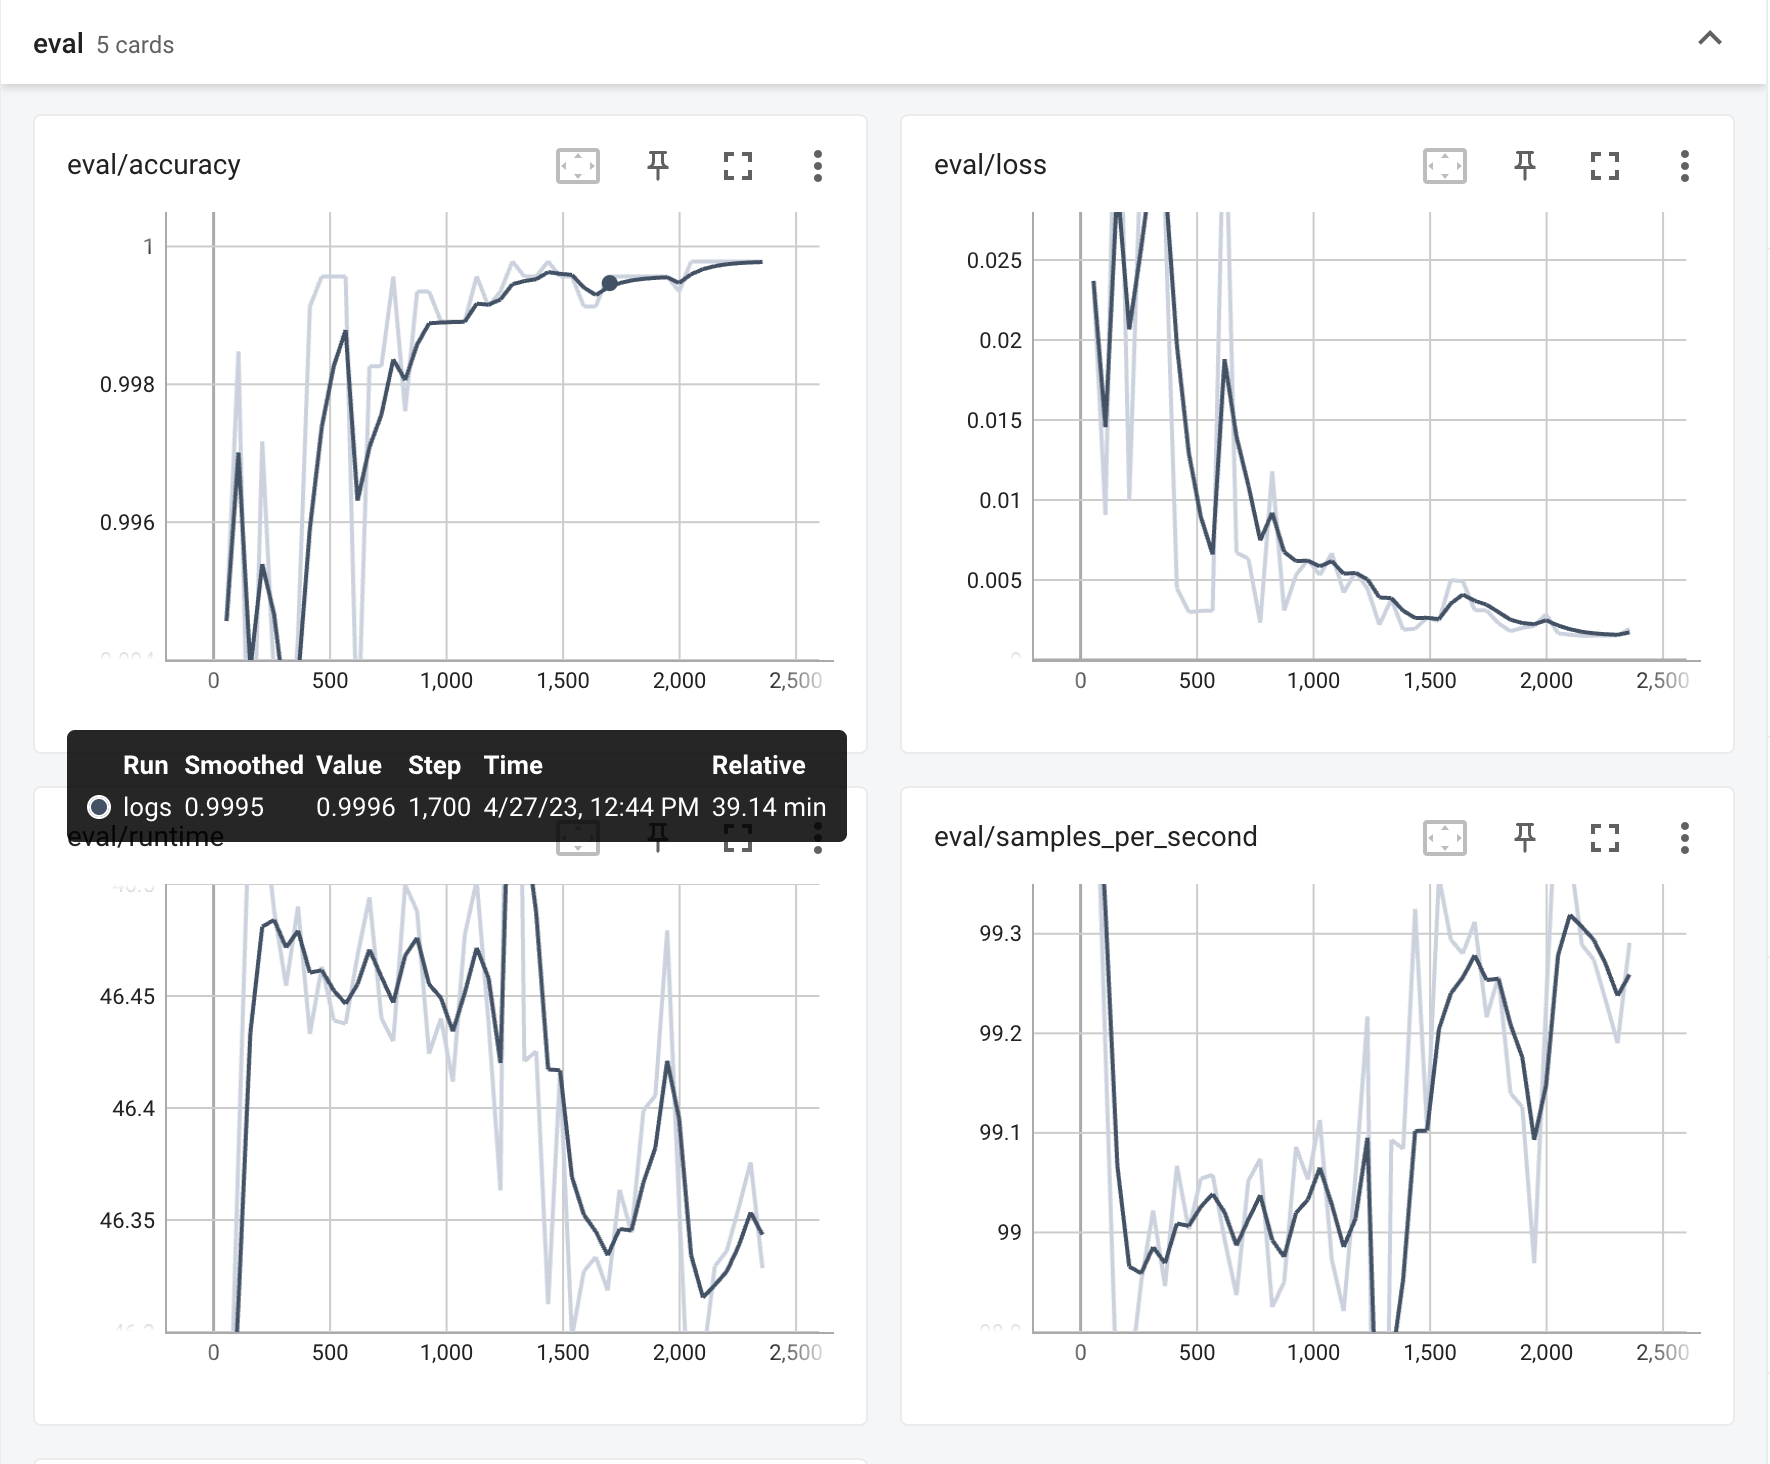Pin the eval/samples_per_second card
The image size is (1770, 1464).
coord(1525,838)
